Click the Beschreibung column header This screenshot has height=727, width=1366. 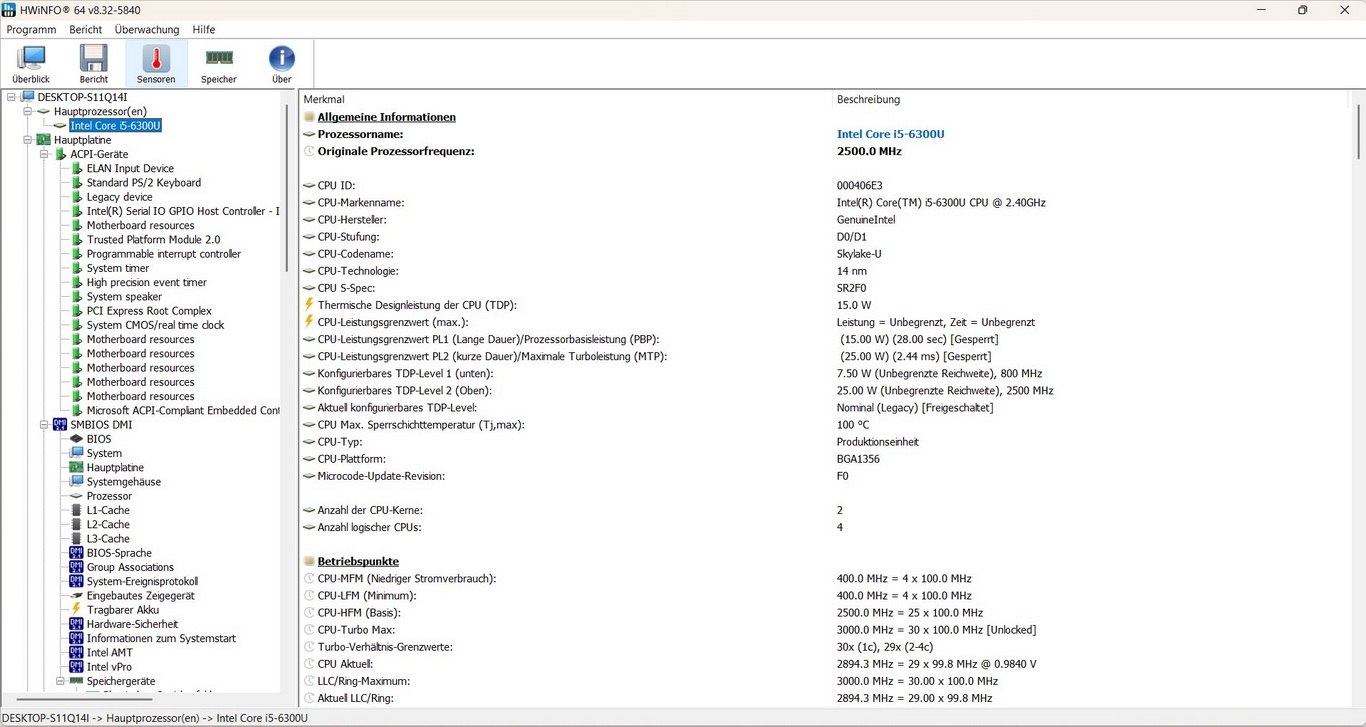[868, 100]
